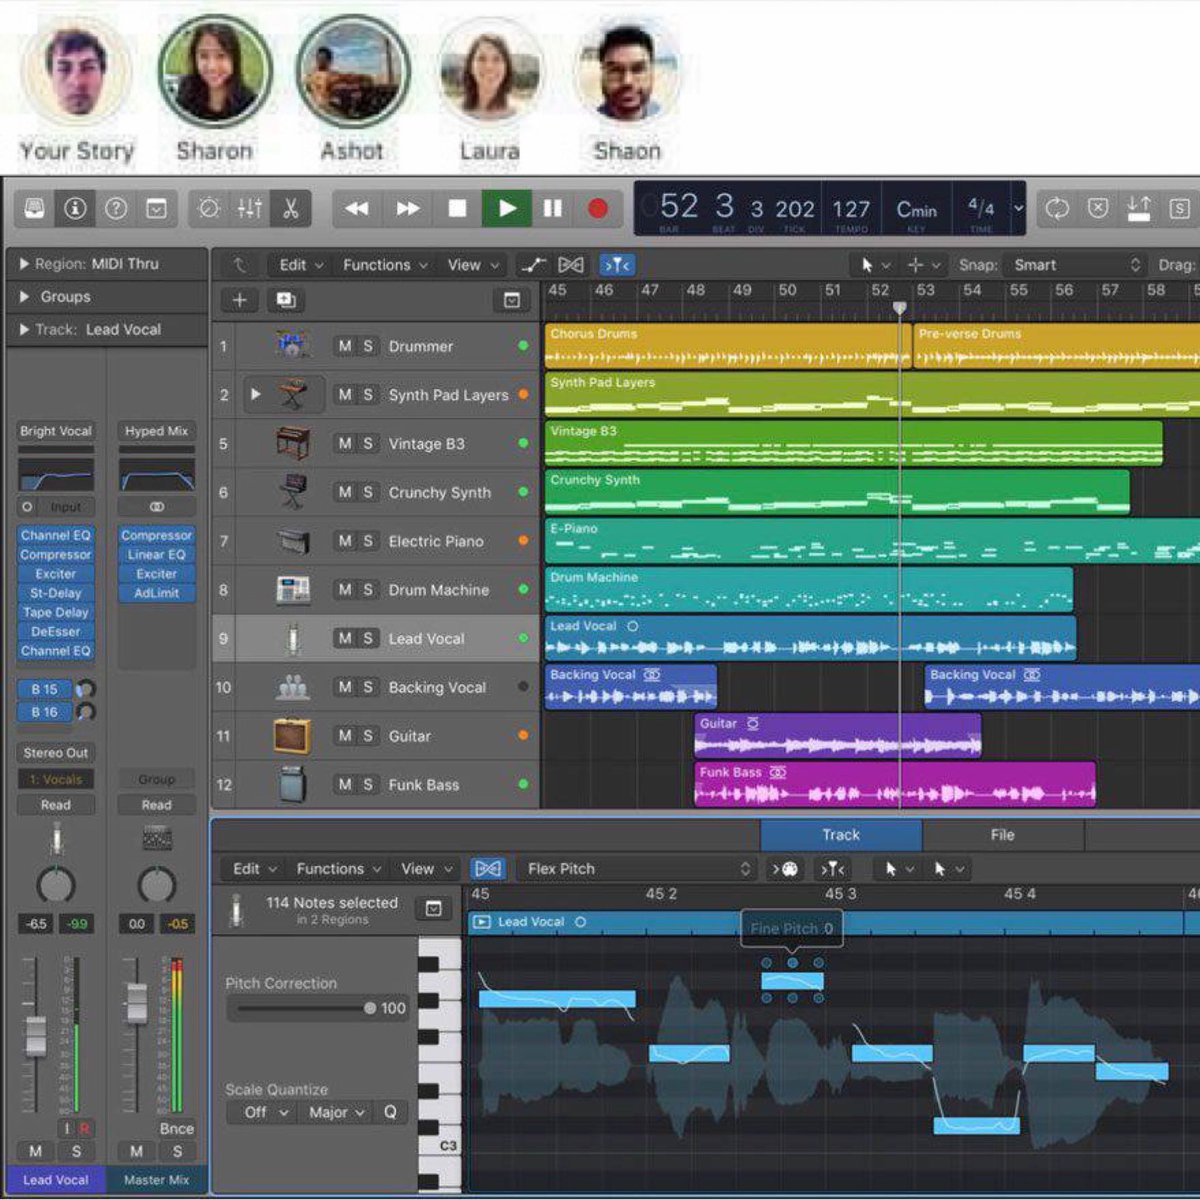
Task: Open the Mixer sliders icon
Action: coord(250,209)
